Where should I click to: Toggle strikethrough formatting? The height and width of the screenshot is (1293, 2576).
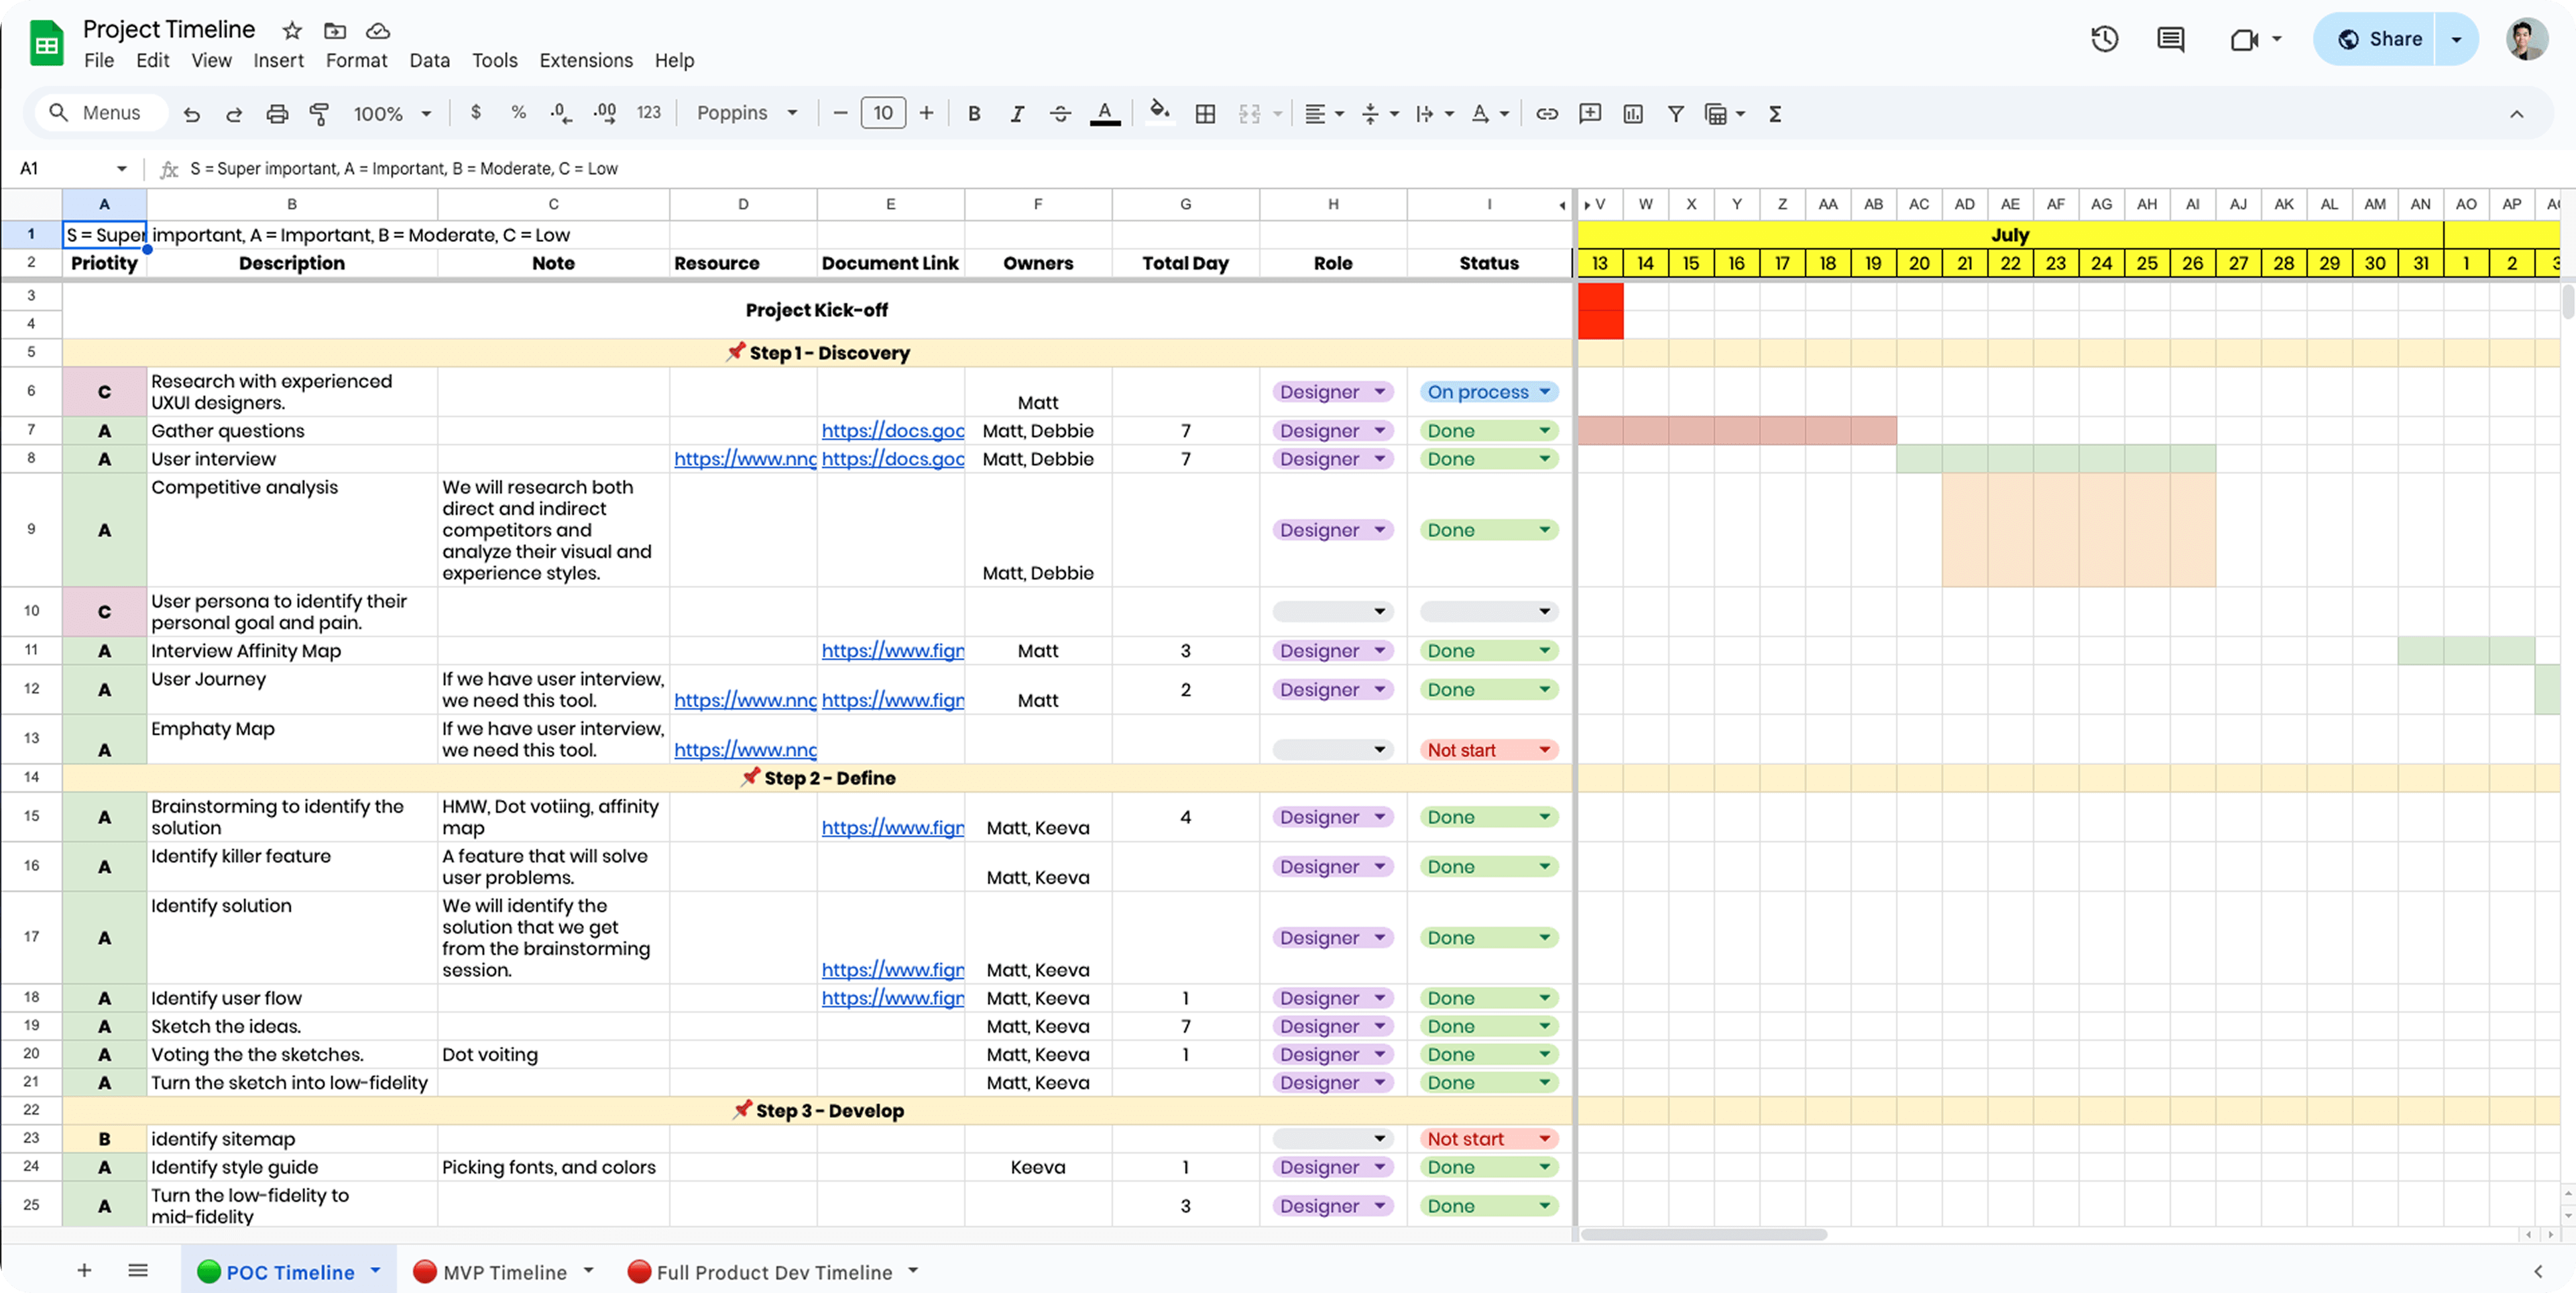coord(1060,114)
